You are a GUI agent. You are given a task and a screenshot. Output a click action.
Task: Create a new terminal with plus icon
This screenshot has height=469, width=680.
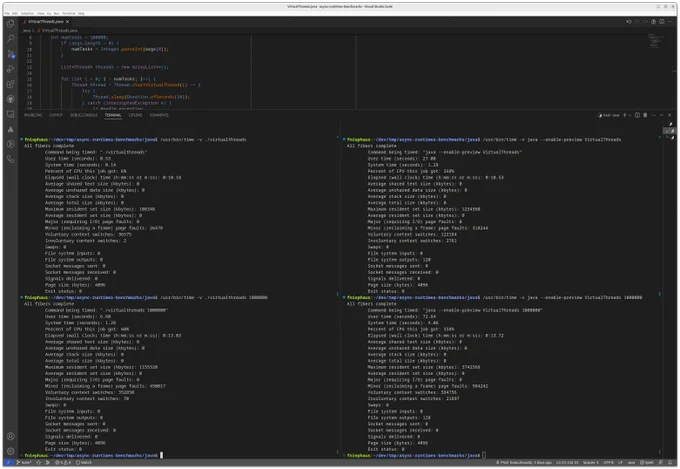pos(624,115)
